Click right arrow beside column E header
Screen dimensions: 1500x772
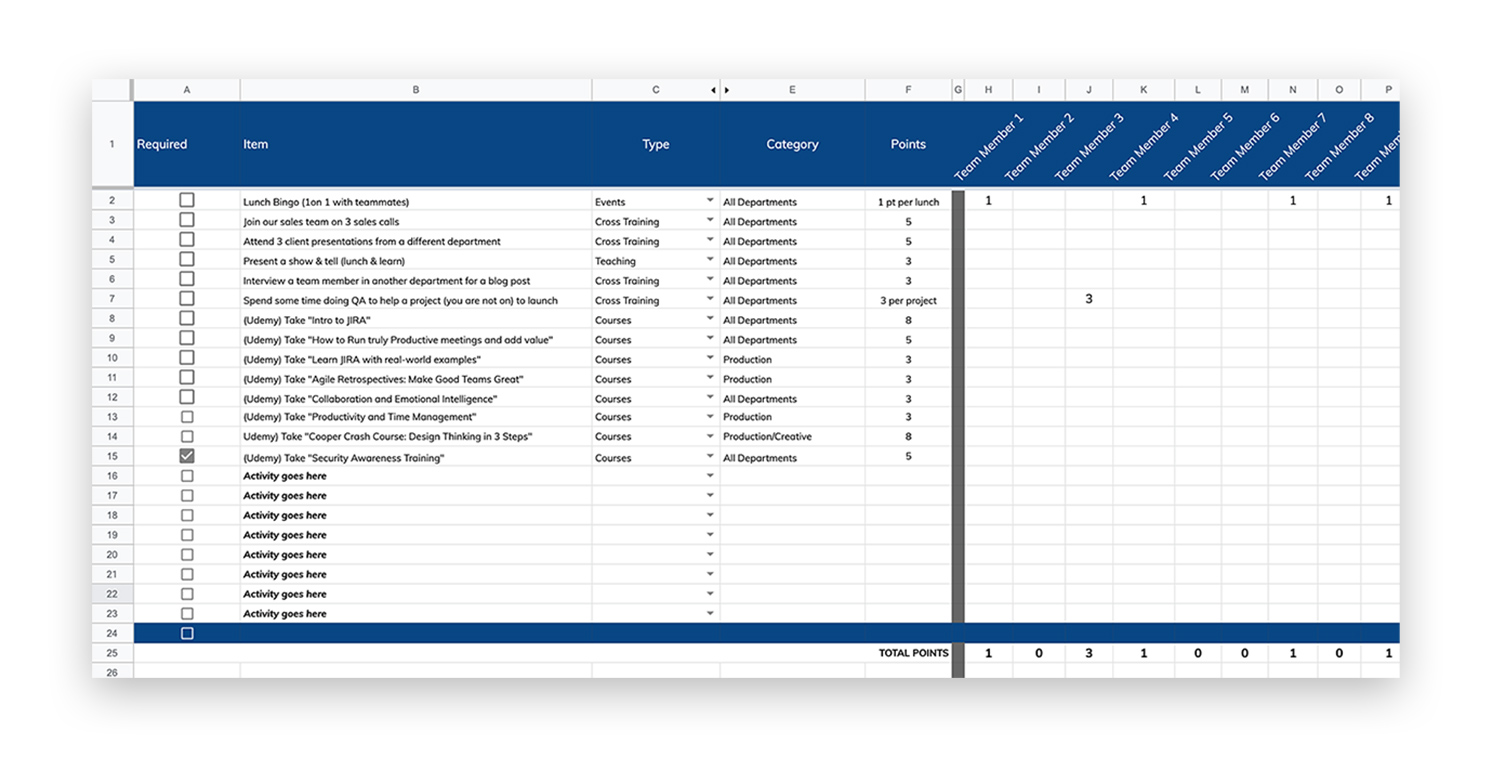pyautogui.click(x=727, y=90)
